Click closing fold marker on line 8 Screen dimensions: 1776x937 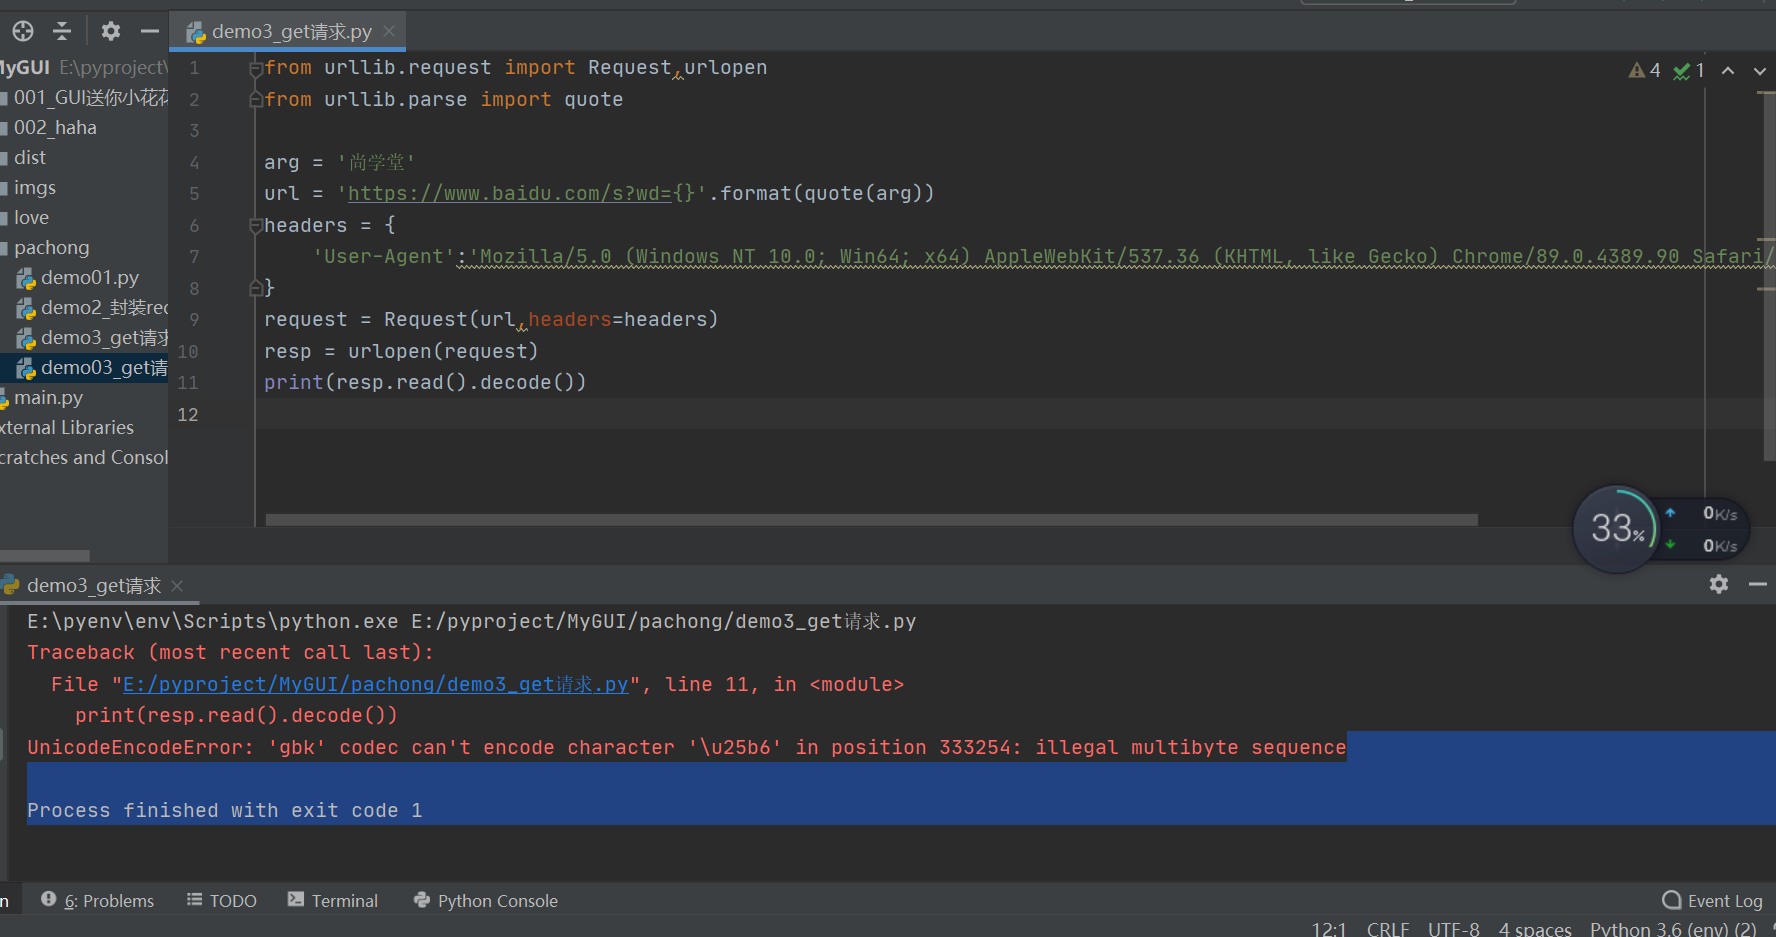[x=255, y=288]
